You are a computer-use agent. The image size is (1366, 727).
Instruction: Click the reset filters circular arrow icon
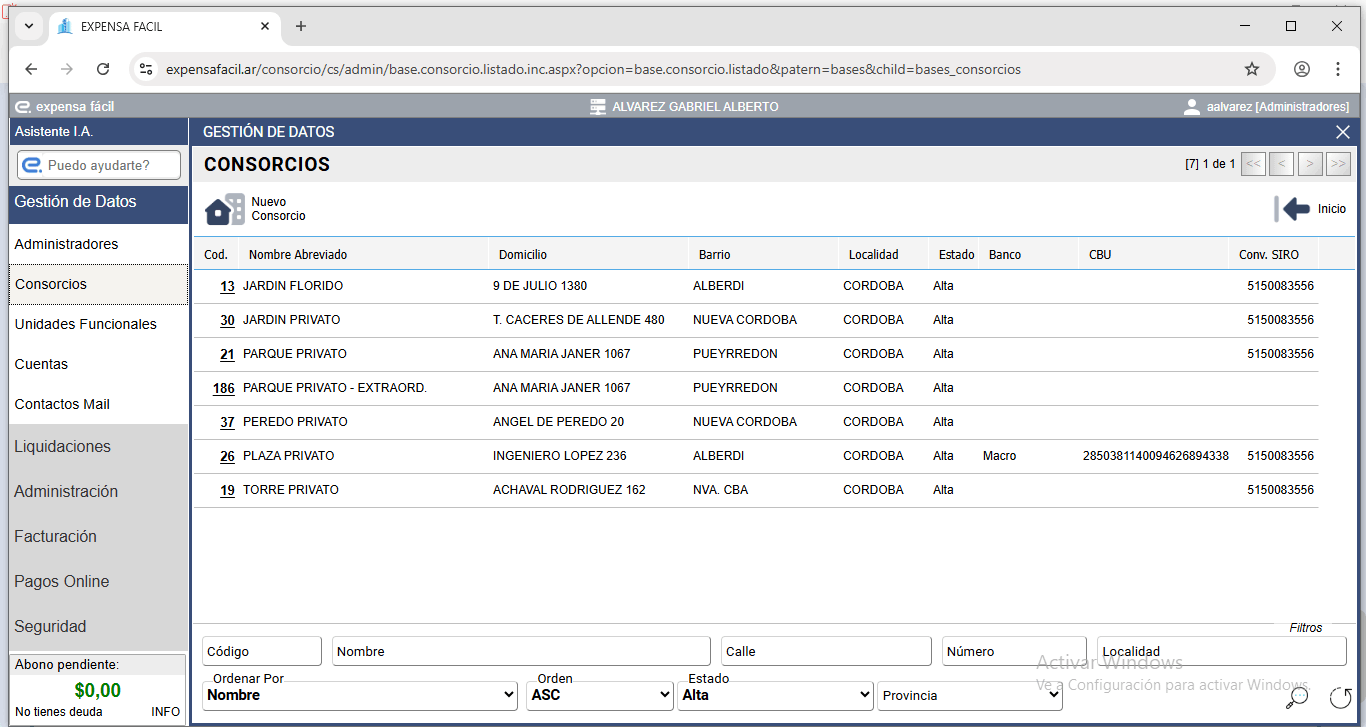coord(1340,697)
